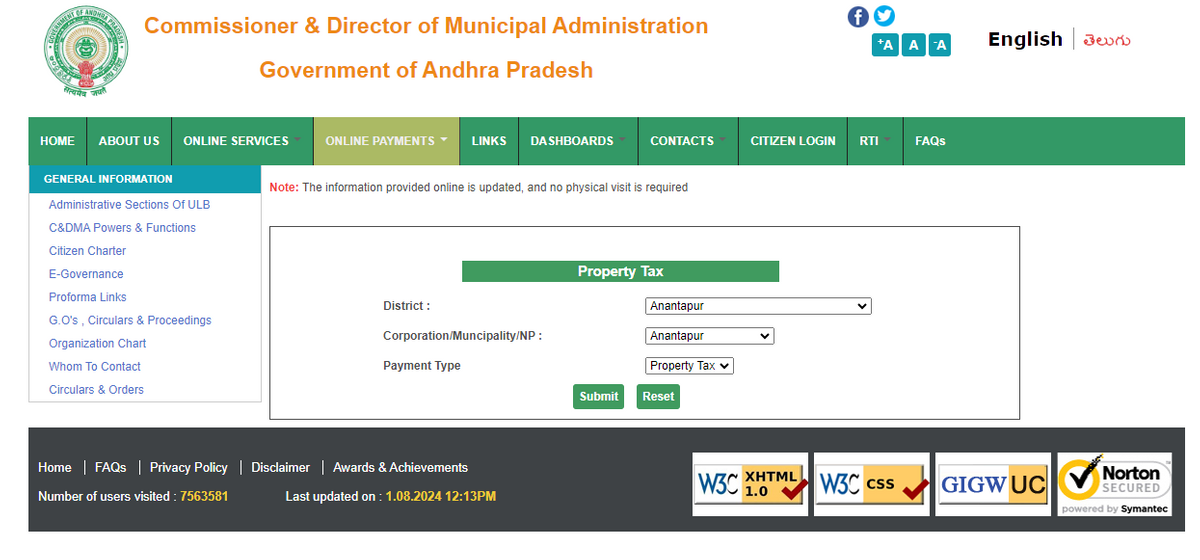
Task: Click the 'District :' field label
Action: (407, 306)
